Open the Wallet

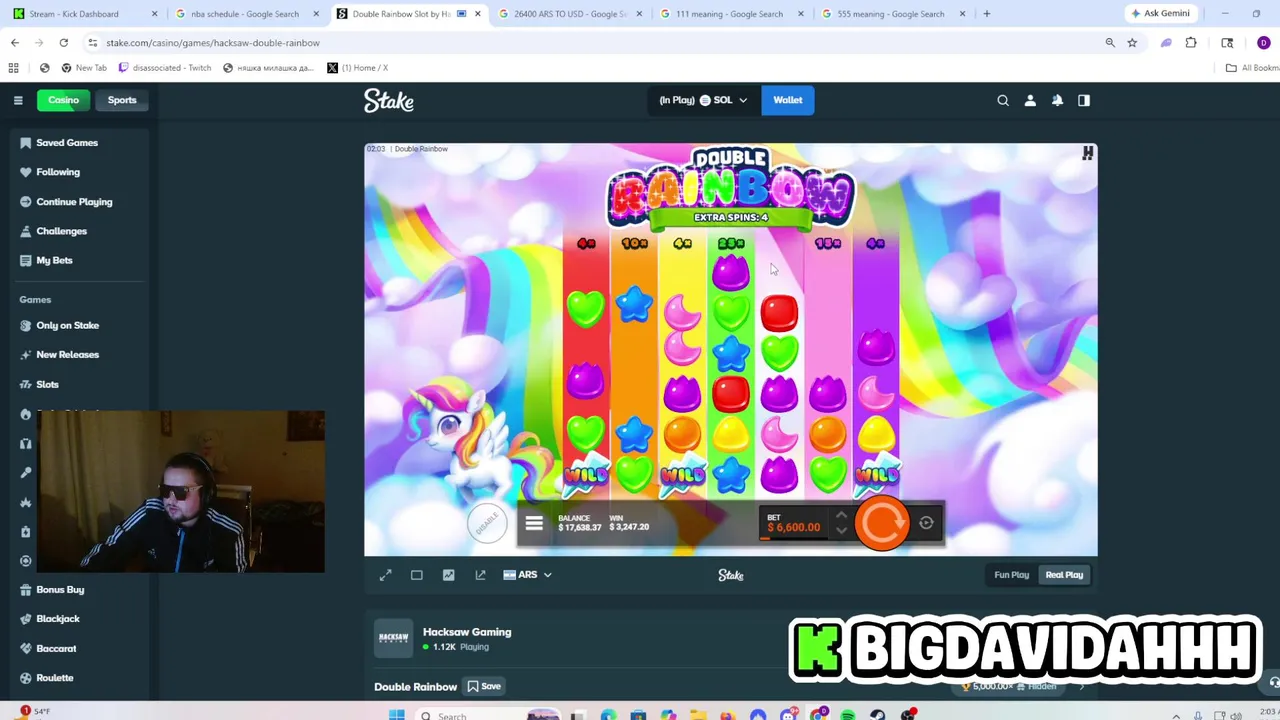click(787, 100)
